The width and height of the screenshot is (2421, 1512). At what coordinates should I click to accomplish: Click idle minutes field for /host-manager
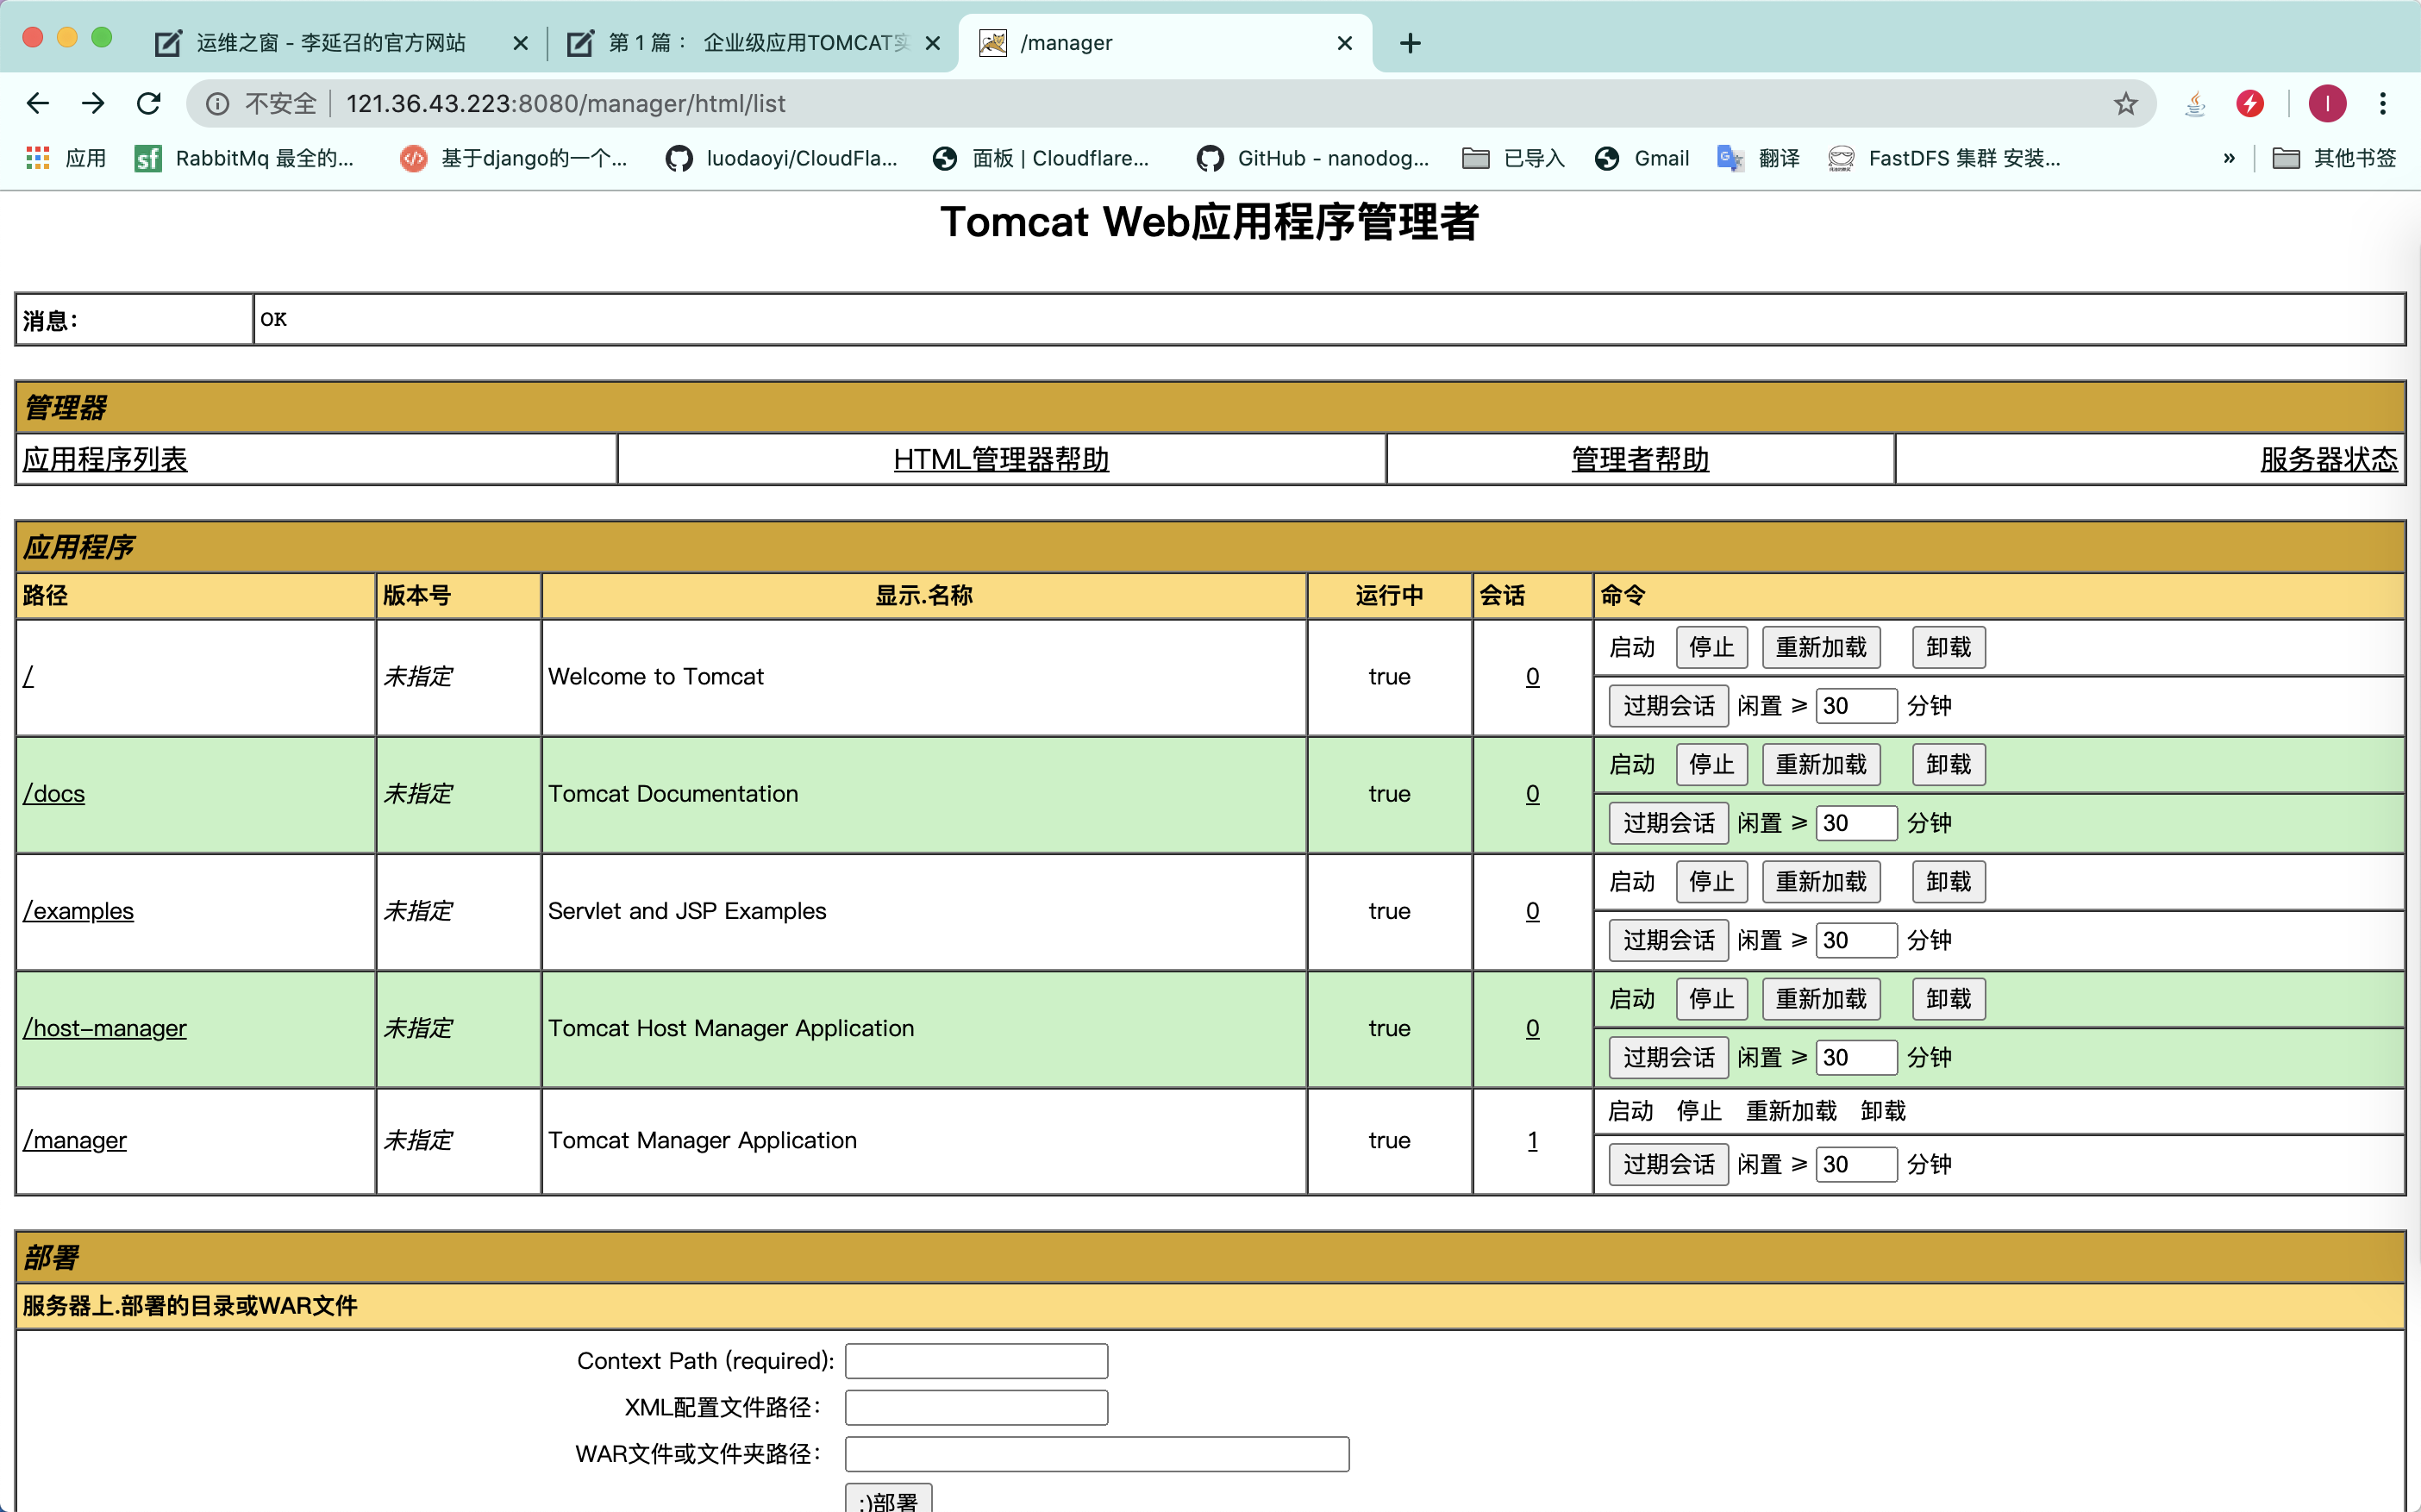[1856, 1057]
